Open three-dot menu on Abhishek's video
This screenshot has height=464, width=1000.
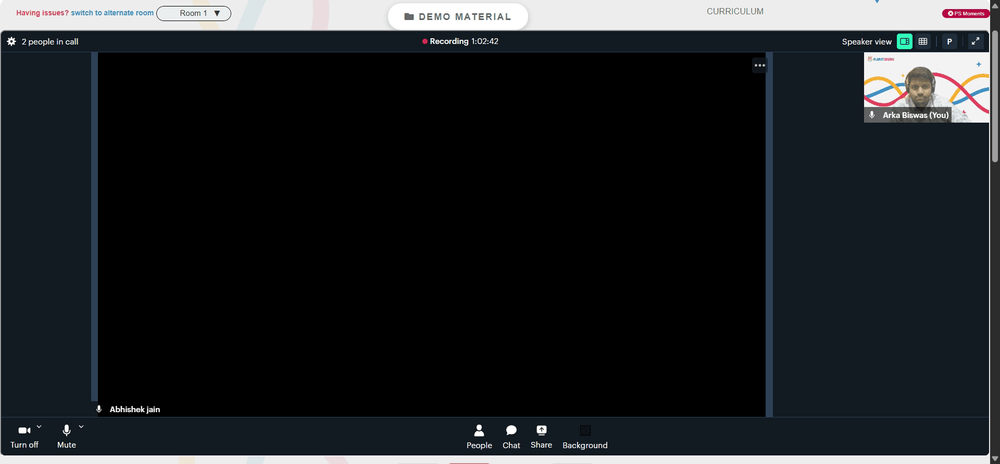(760, 65)
